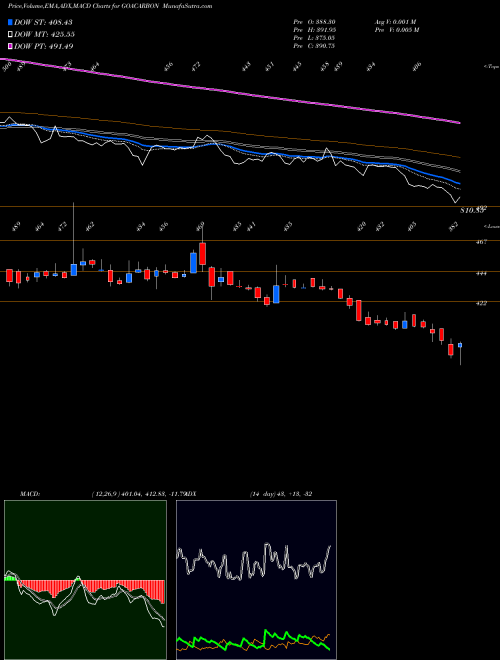Click the green +DI line in ADX panel
Screen dimensions: 500x660
[x=253, y=640]
